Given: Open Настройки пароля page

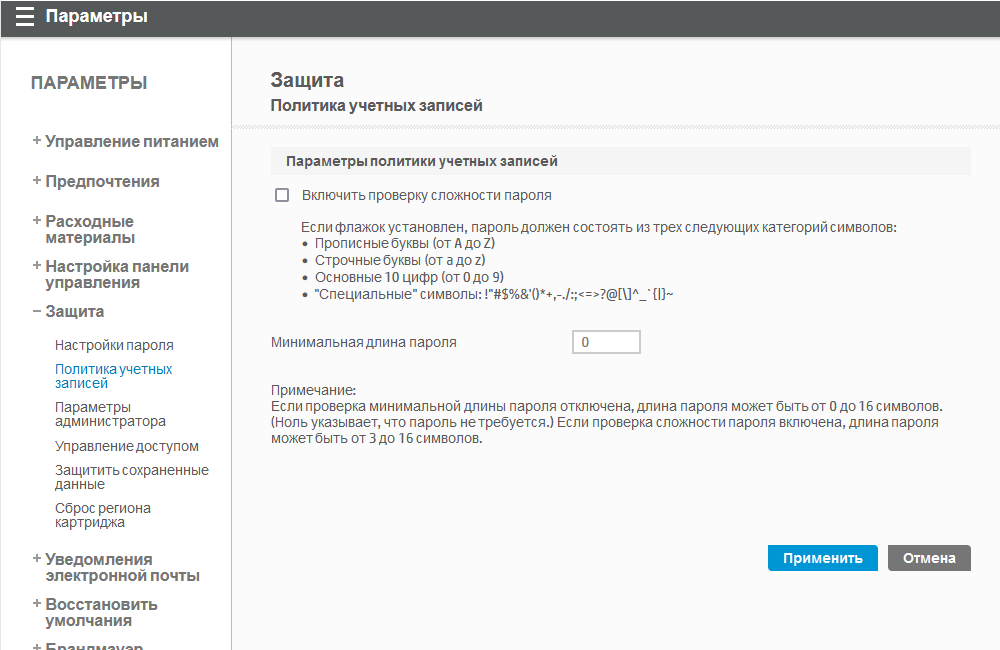Looking at the screenshot, I should point(114,345).
